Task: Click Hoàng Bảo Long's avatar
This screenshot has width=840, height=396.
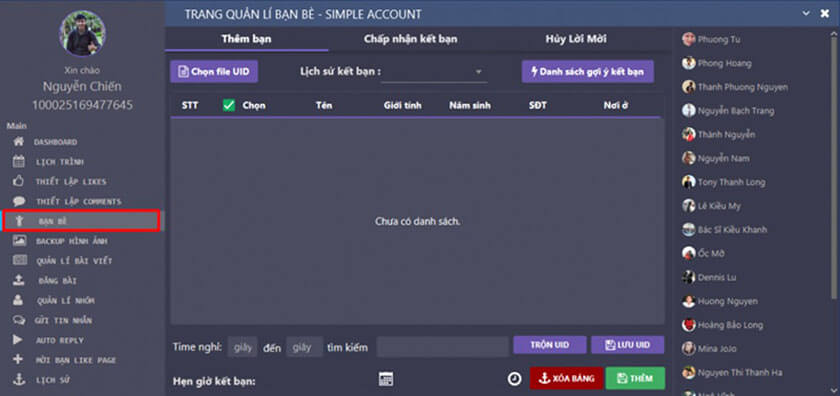Action: click(688, 325)
